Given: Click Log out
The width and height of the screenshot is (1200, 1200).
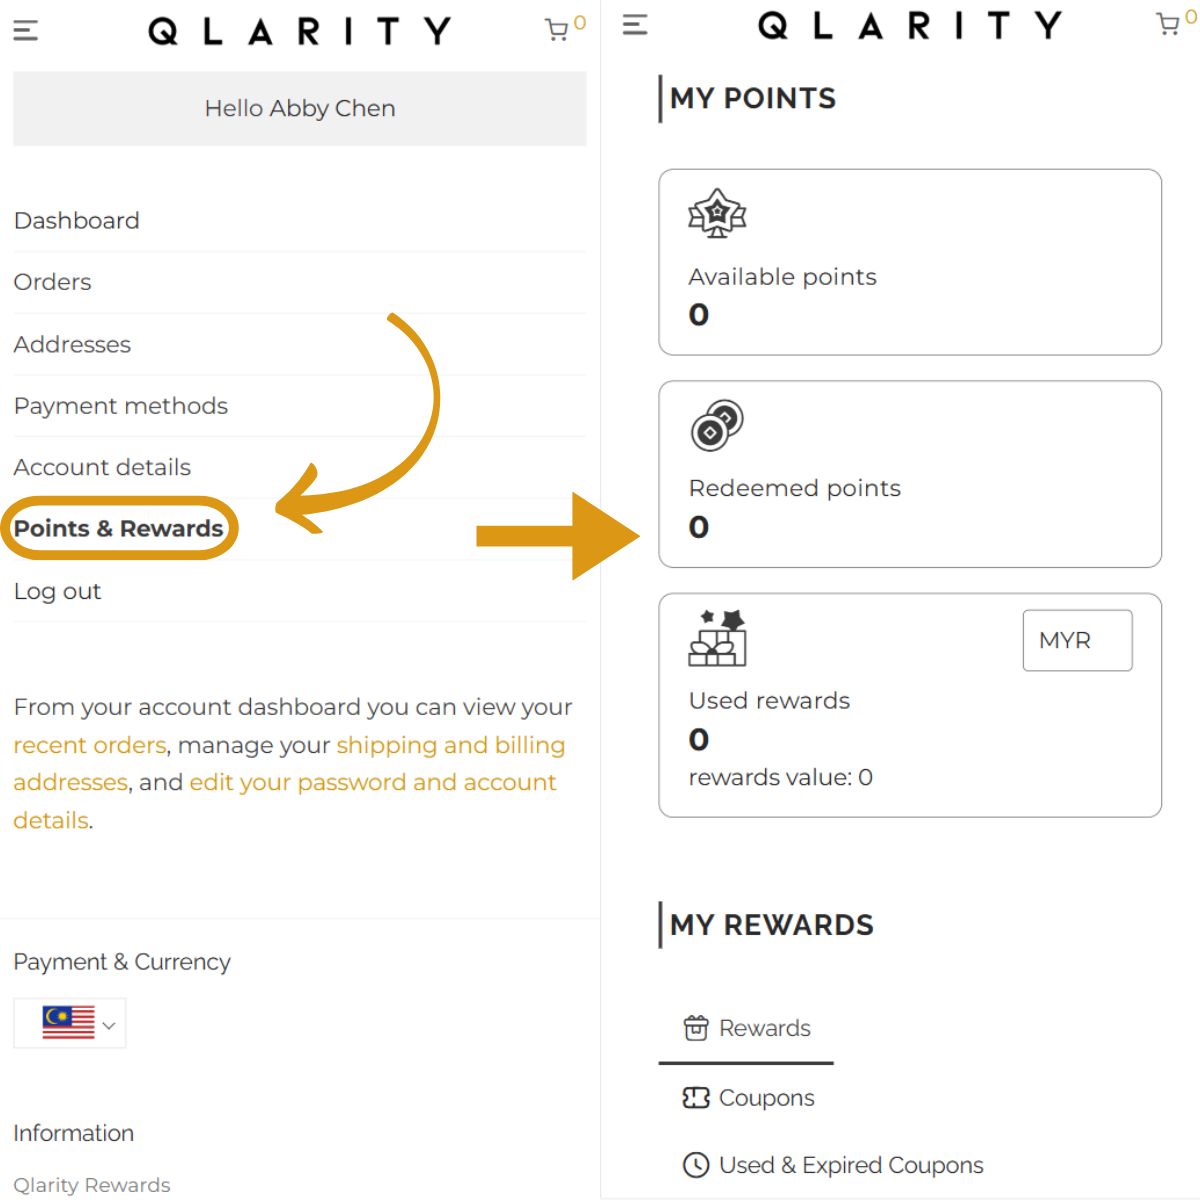Looking at the screenshot, I should [x=57, y=591].
